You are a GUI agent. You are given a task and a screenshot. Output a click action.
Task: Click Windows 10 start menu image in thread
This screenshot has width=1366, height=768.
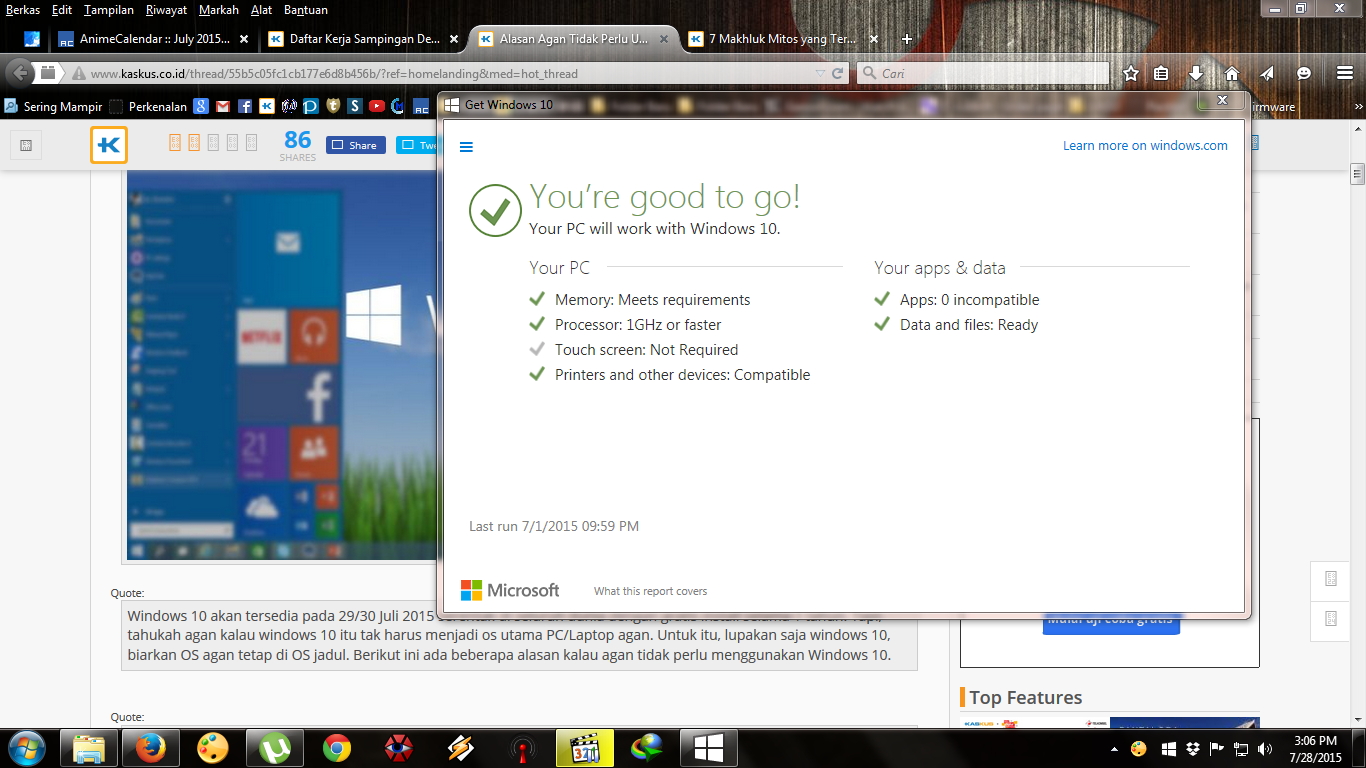283,364
